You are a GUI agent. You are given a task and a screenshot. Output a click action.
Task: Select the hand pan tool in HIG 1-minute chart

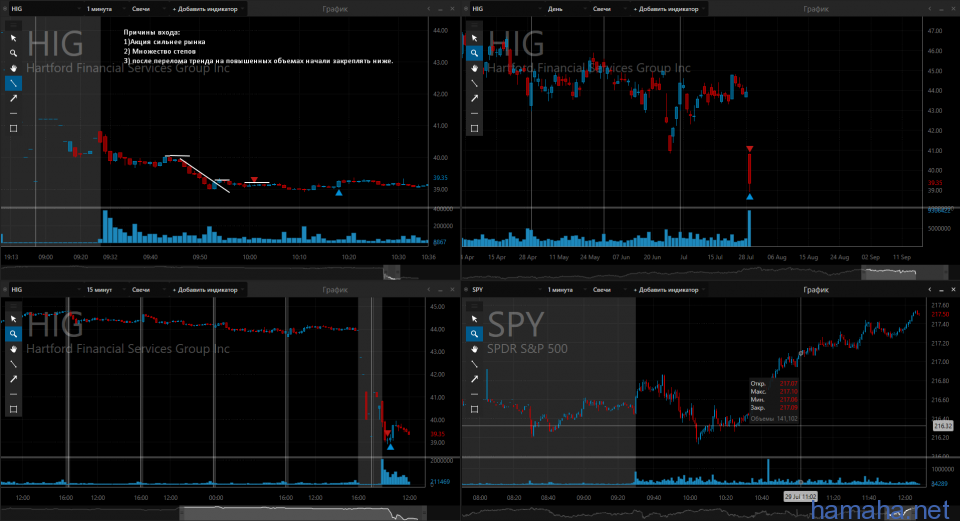13,68
